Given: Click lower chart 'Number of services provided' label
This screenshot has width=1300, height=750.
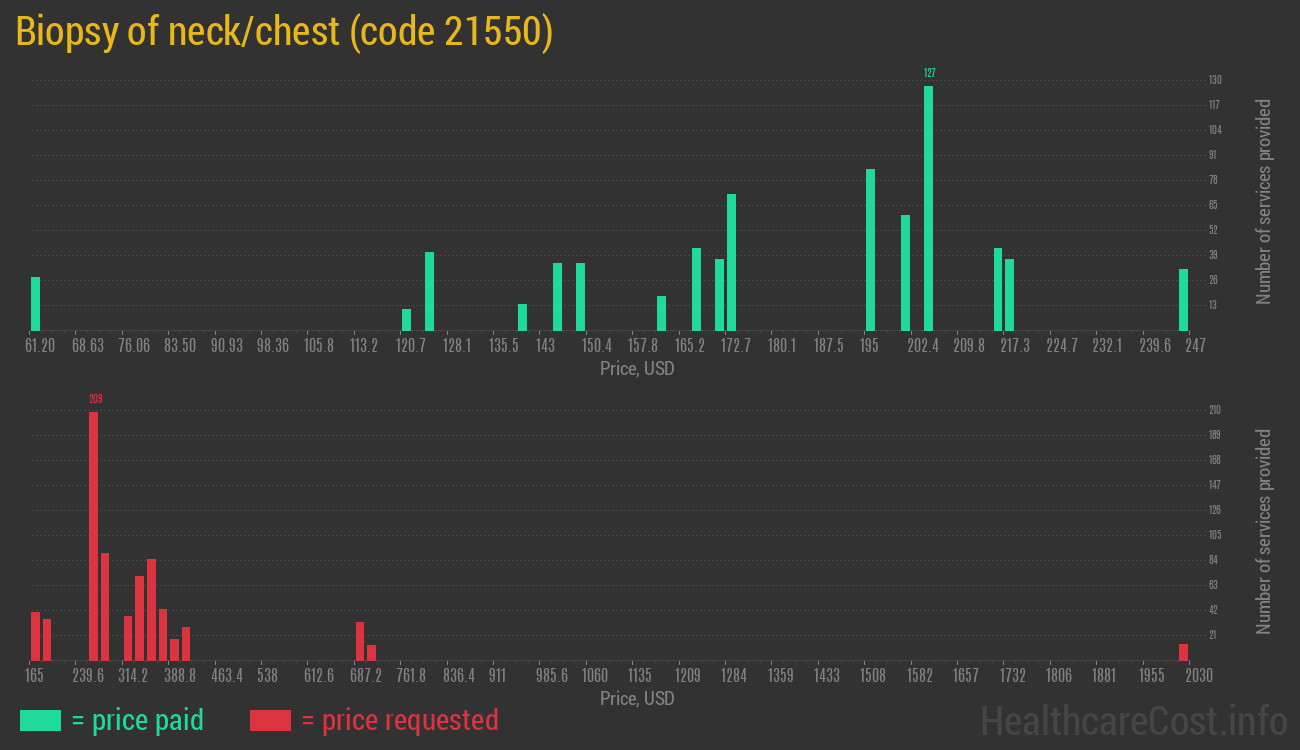Looking at the screenshot, I should (1264, 532).
